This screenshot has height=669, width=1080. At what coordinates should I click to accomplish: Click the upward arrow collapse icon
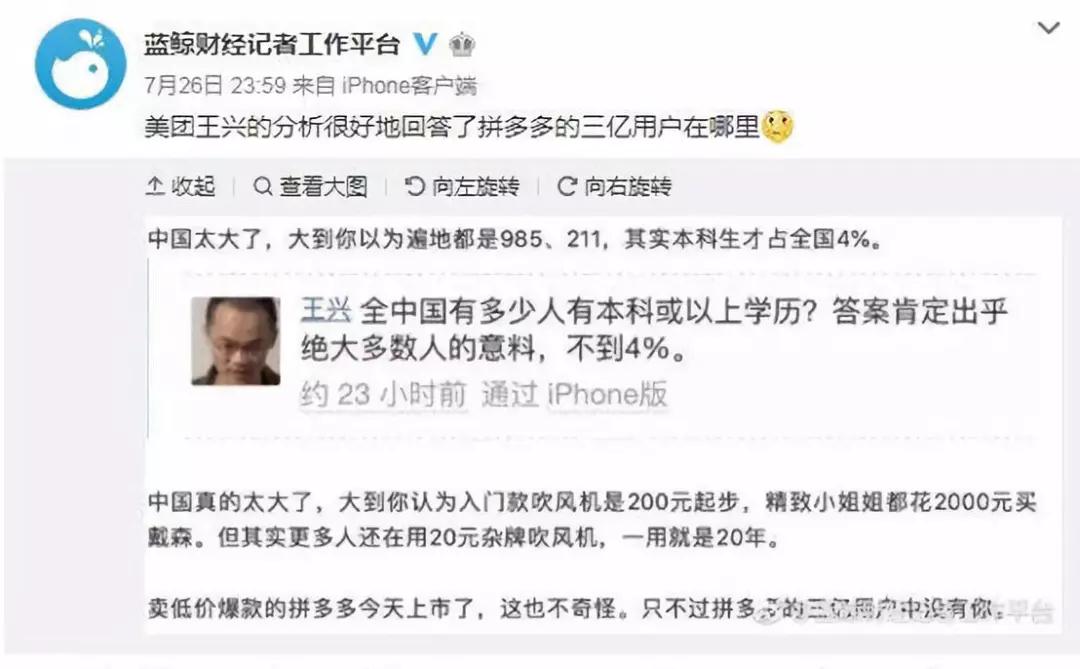coord(154,186)
